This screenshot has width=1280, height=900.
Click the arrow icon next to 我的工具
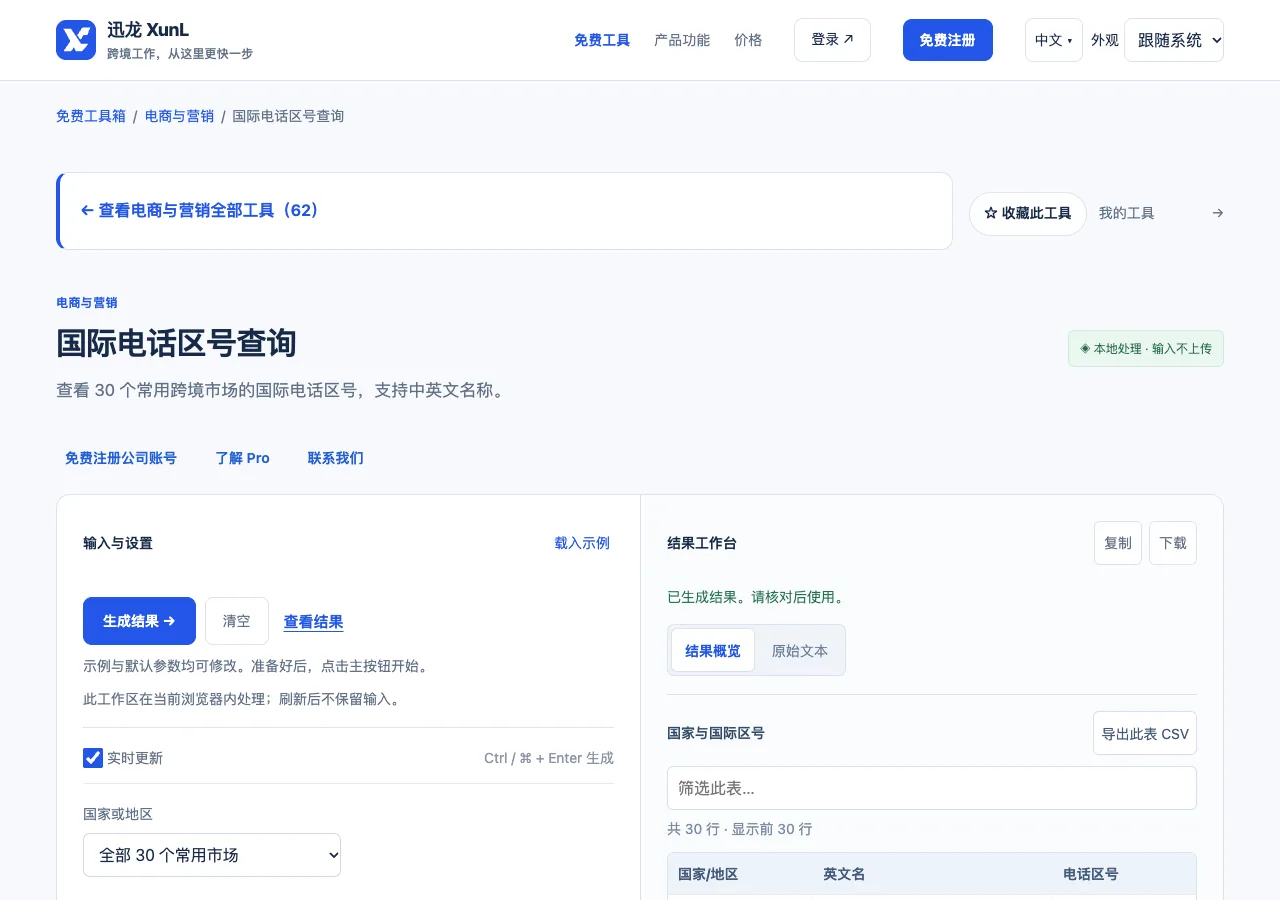click(x=1217, y=213)
